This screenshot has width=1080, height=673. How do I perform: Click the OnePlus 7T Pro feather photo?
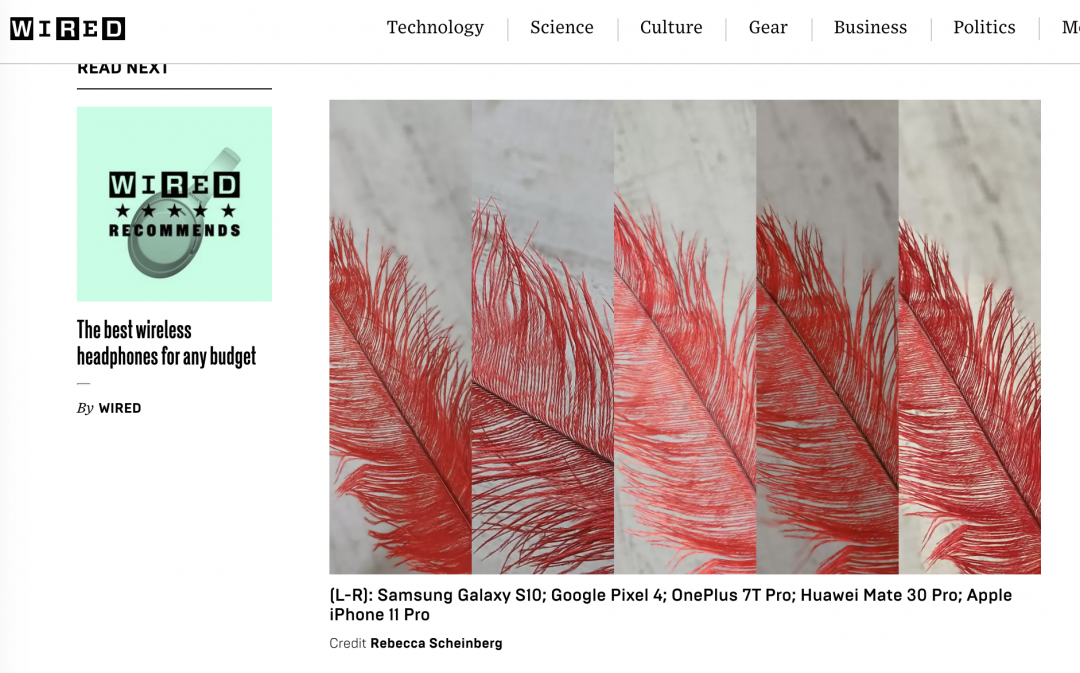(x=685, y=337)
